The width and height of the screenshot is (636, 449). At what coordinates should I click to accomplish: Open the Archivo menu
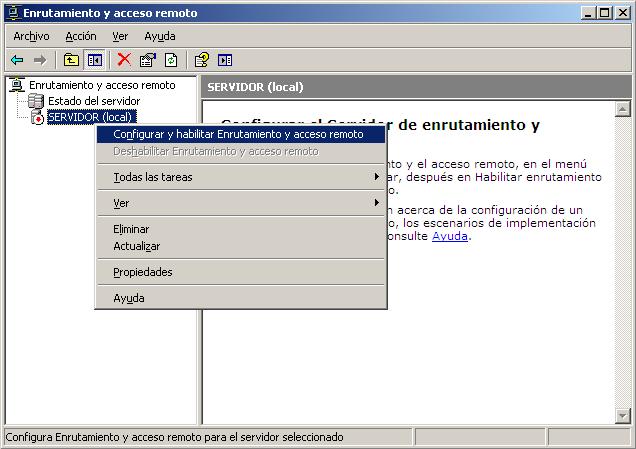[x=31, y=36]
